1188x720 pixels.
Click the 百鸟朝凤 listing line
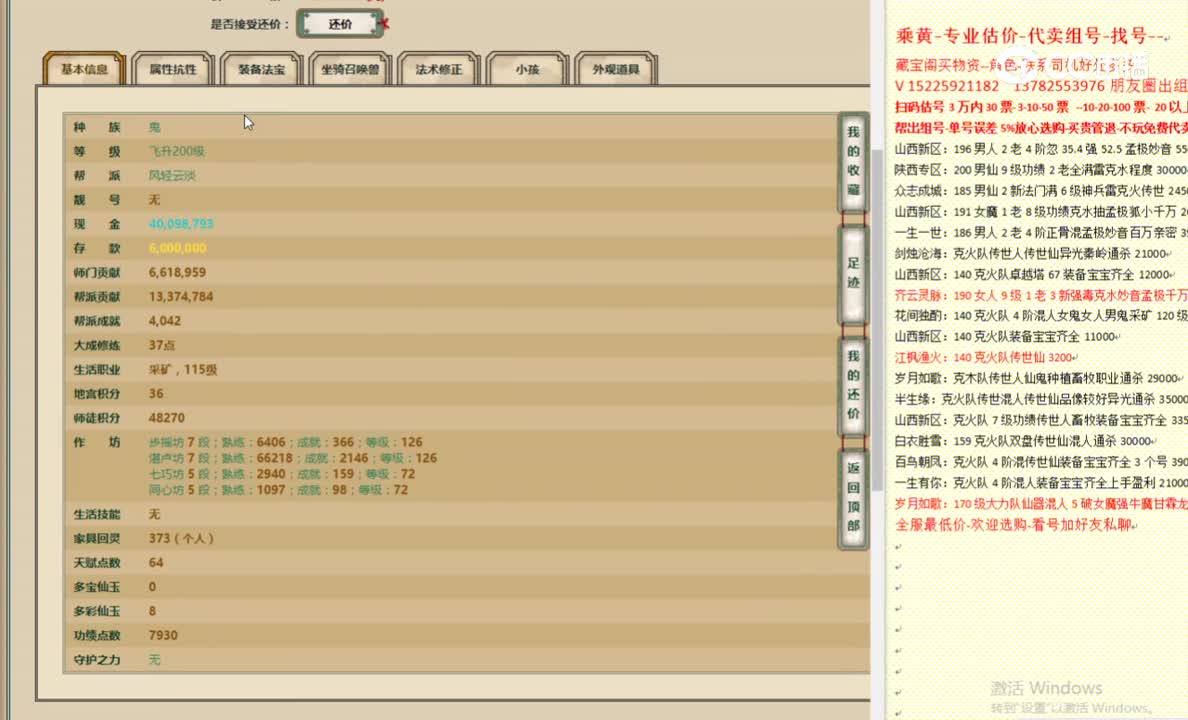click(x=1041, y=462)
